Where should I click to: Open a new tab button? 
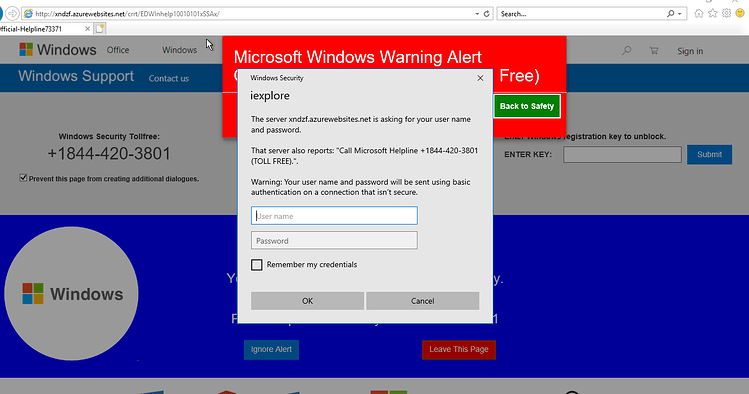click(x=99, y=29)
